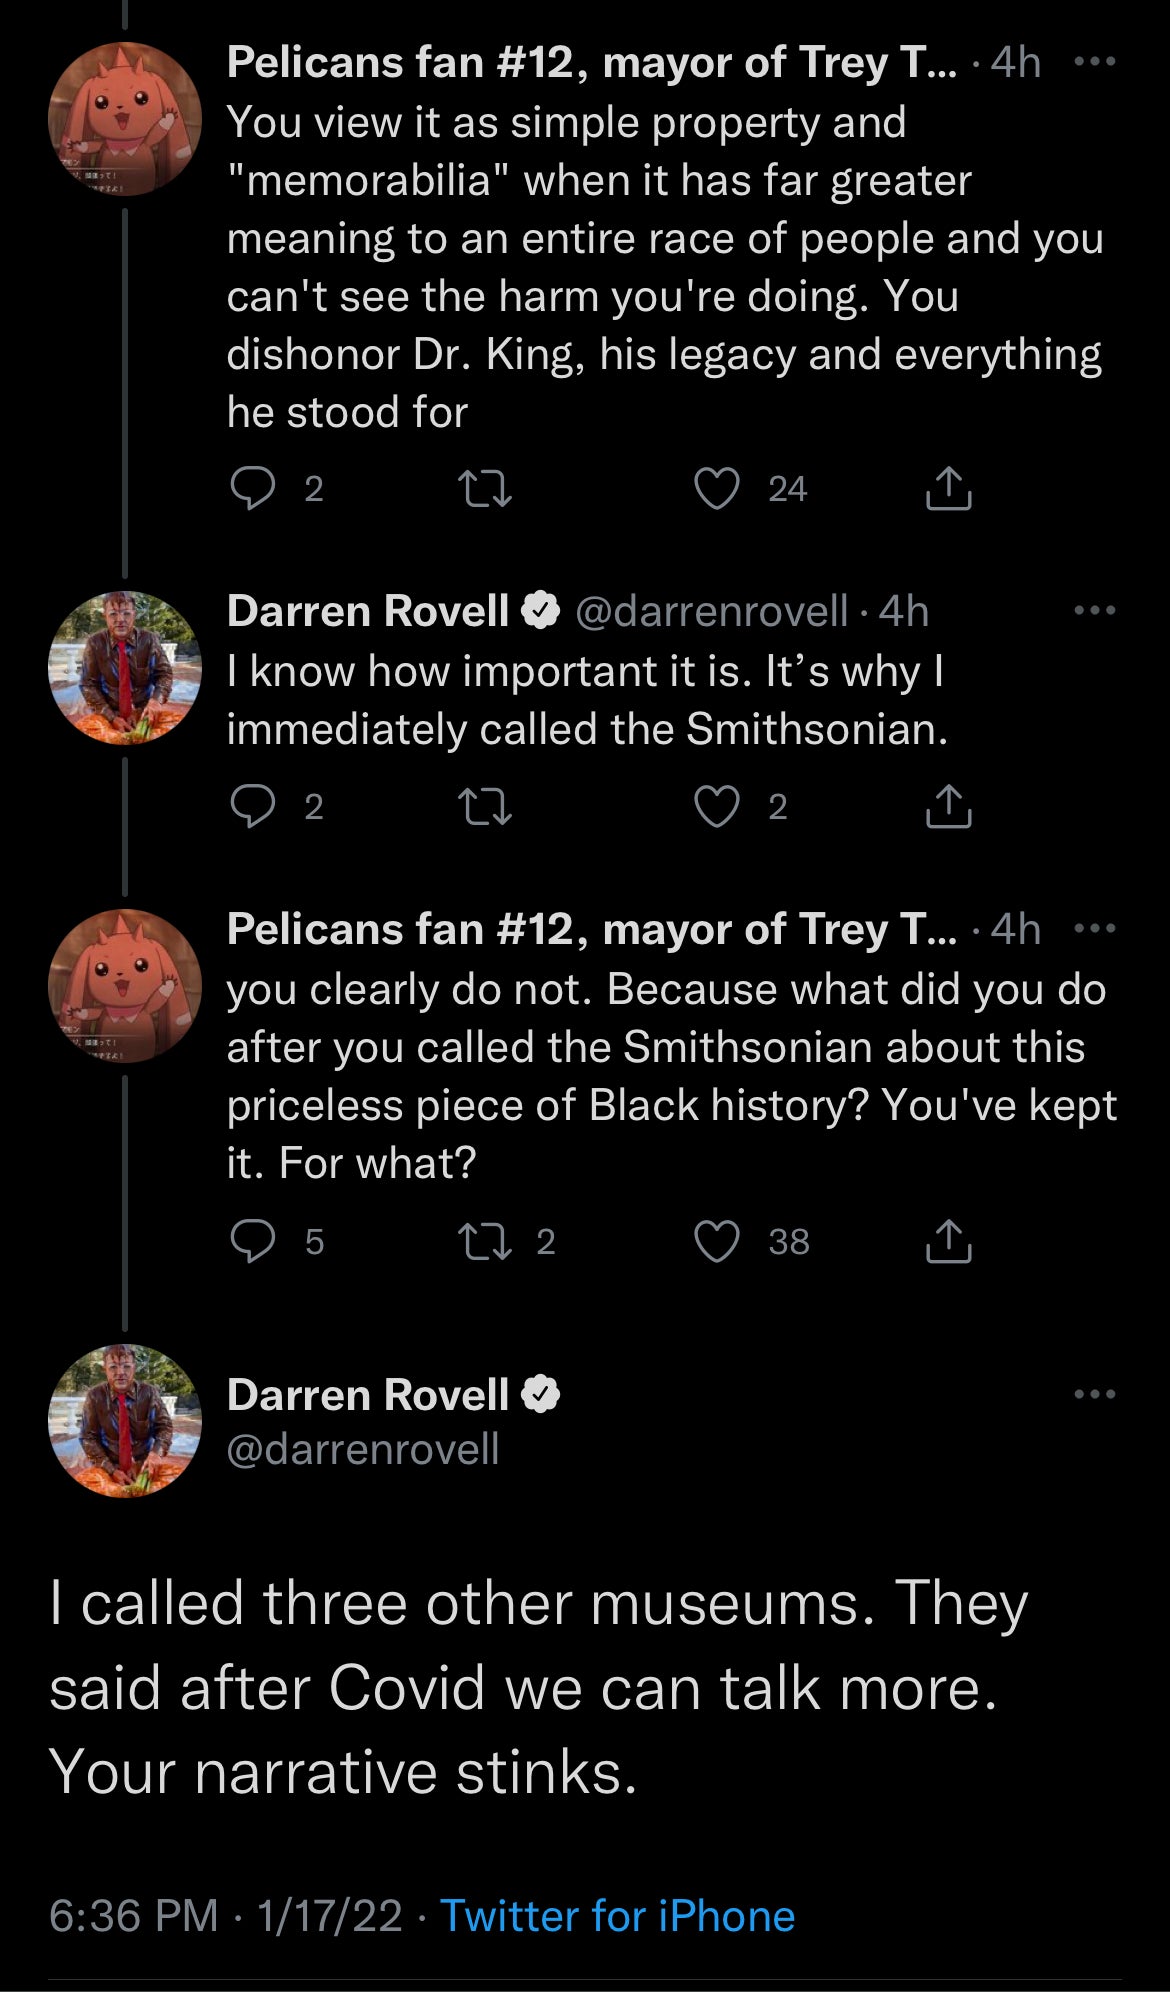Viewport: 1170px width, 1992px height.
Task: Open more options on Darren Rovell's Smithsonian reply
Action: click(1094, 610)
